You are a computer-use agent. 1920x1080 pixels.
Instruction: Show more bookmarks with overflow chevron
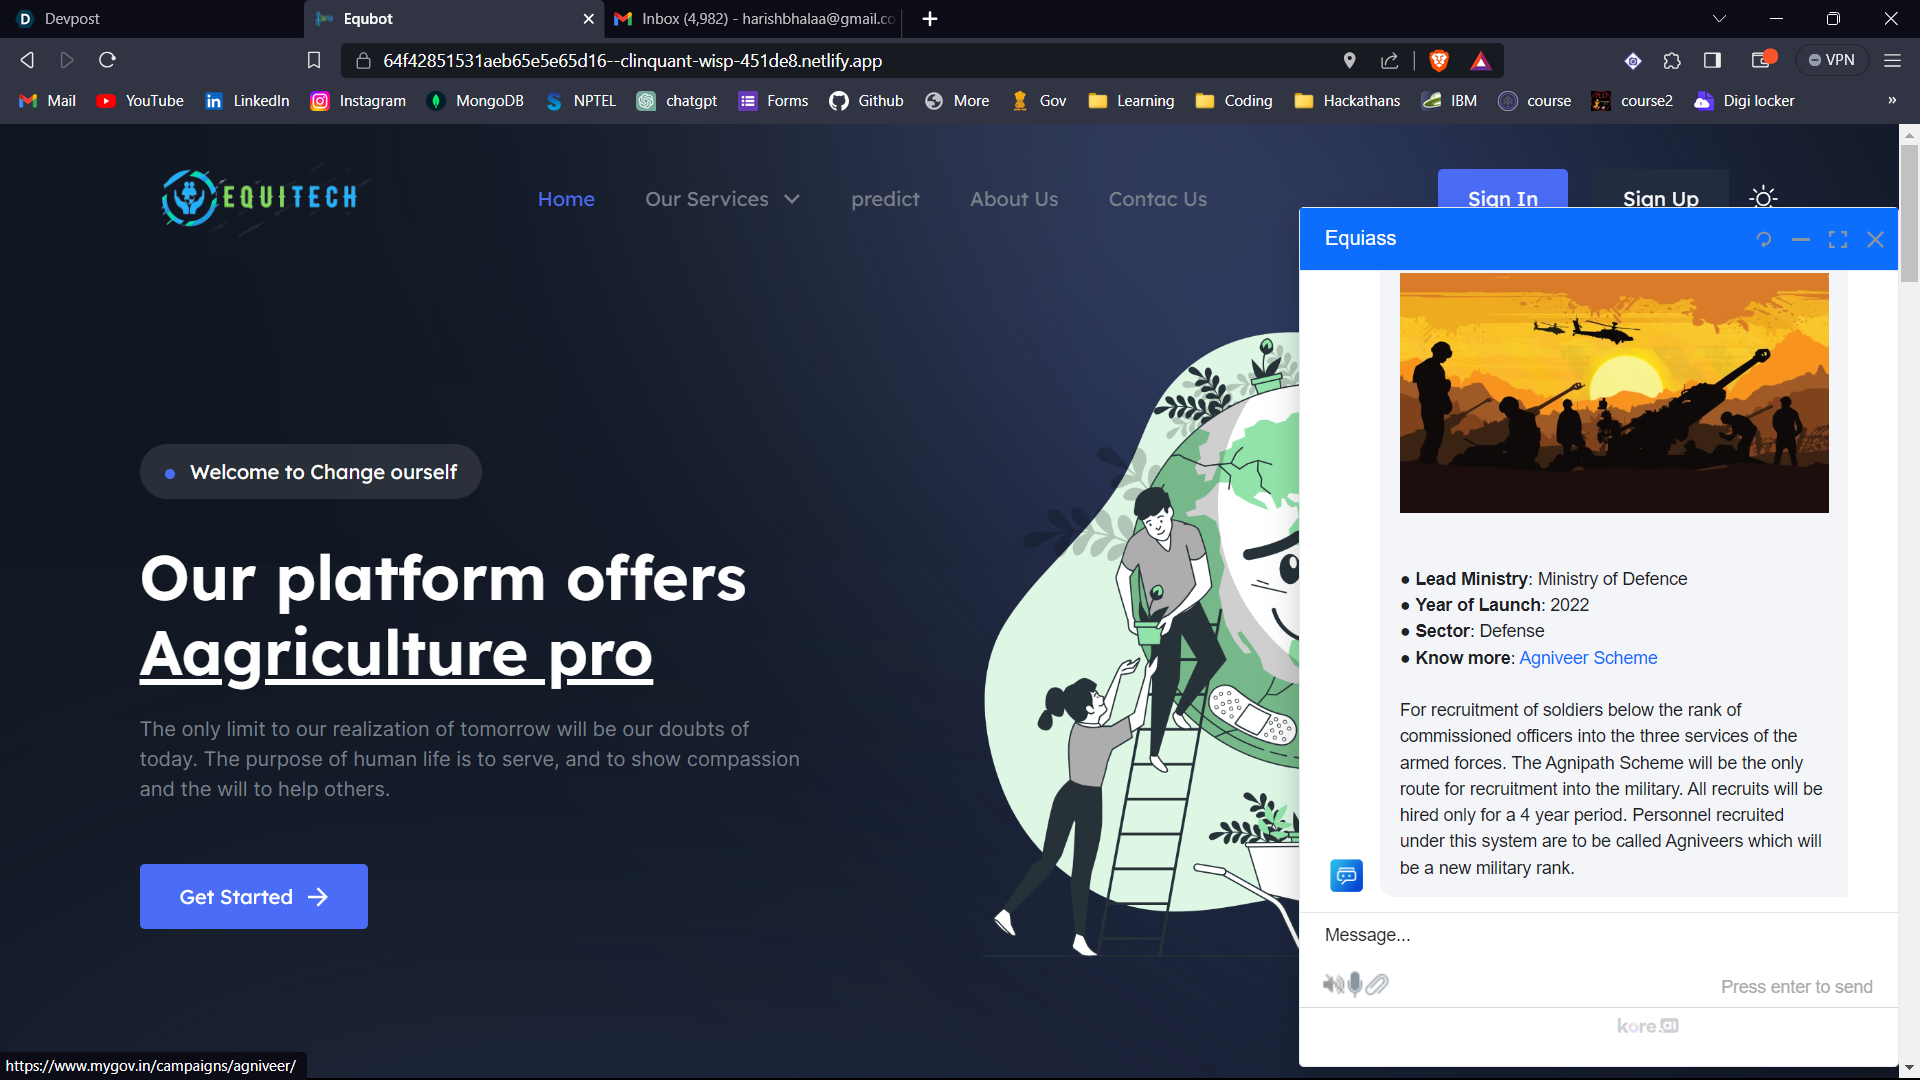pos(1892,101)
